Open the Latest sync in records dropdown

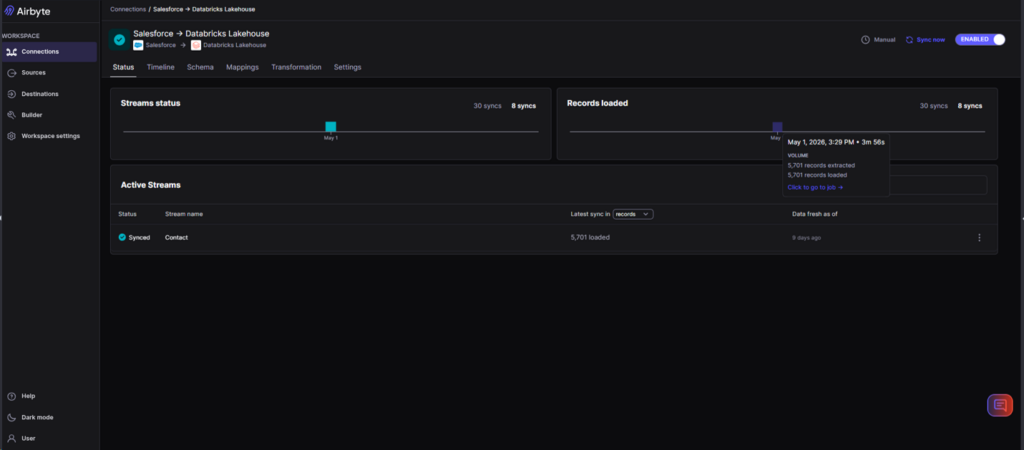[633, 214]
